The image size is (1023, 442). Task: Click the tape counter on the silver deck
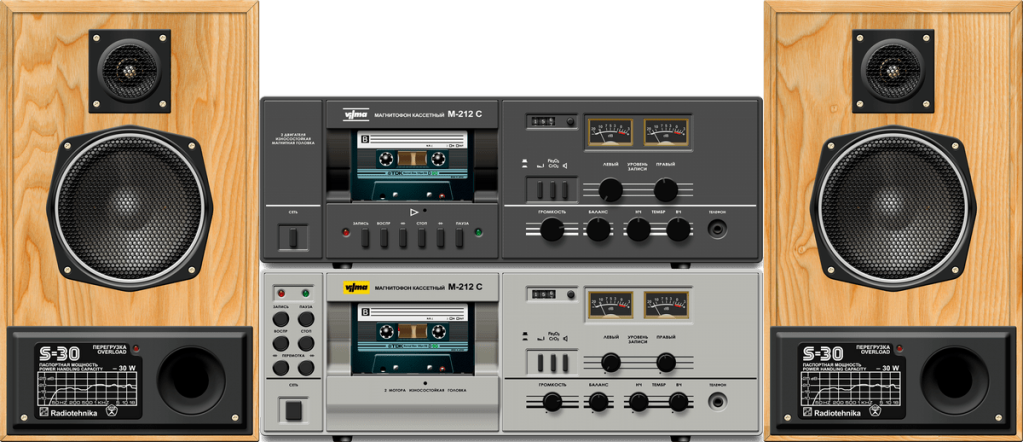tap(543, 294)
